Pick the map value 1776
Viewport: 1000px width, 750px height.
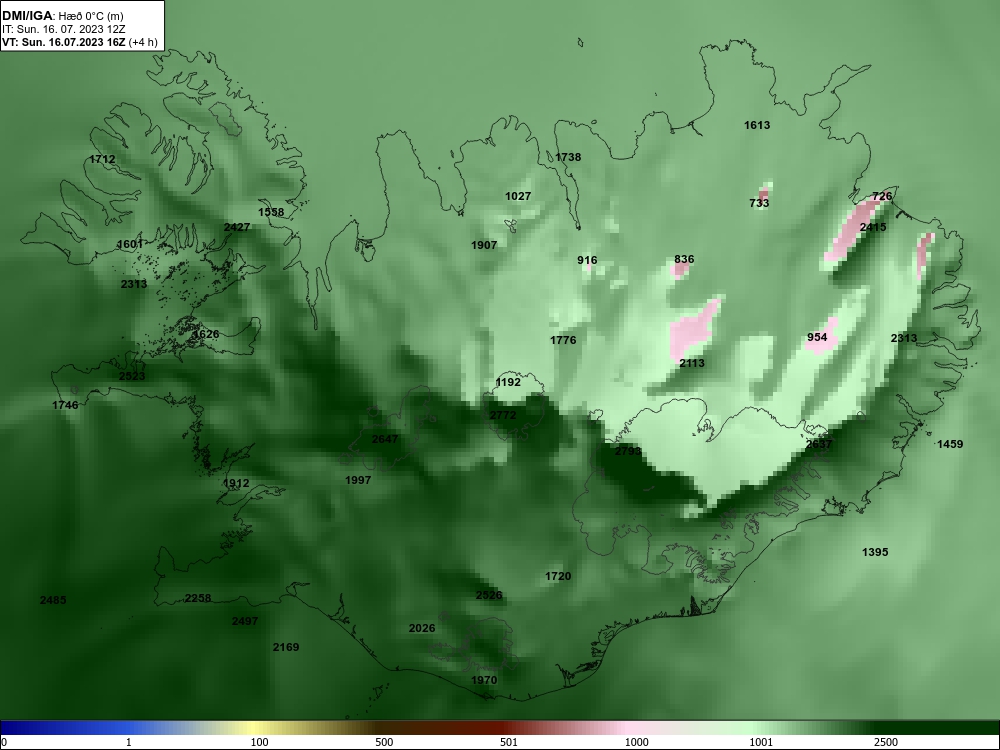563,340
